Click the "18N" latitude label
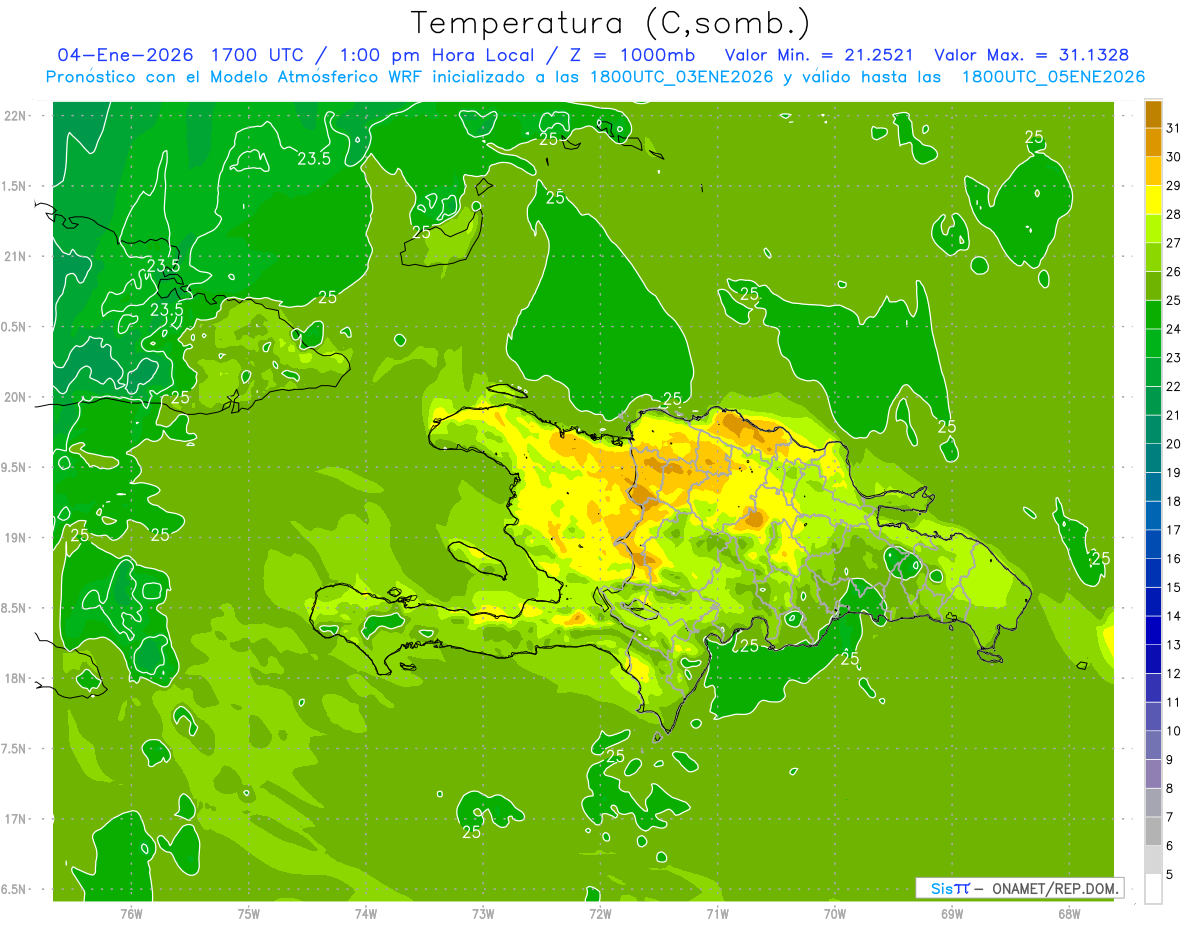1200x927 pixels. click(14, 678)
